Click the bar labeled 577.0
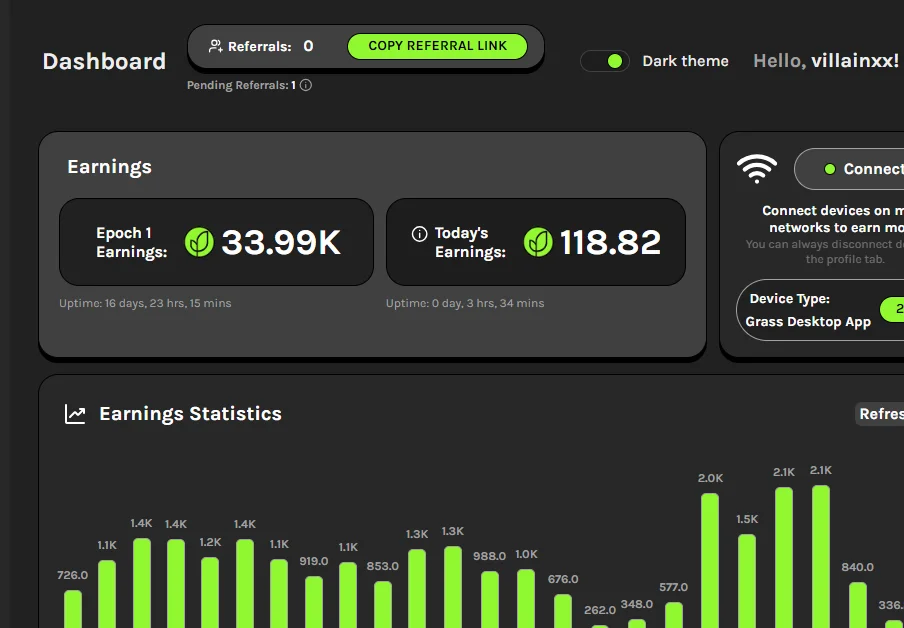This screenshot has height=628, width=904. coord(673,615)
